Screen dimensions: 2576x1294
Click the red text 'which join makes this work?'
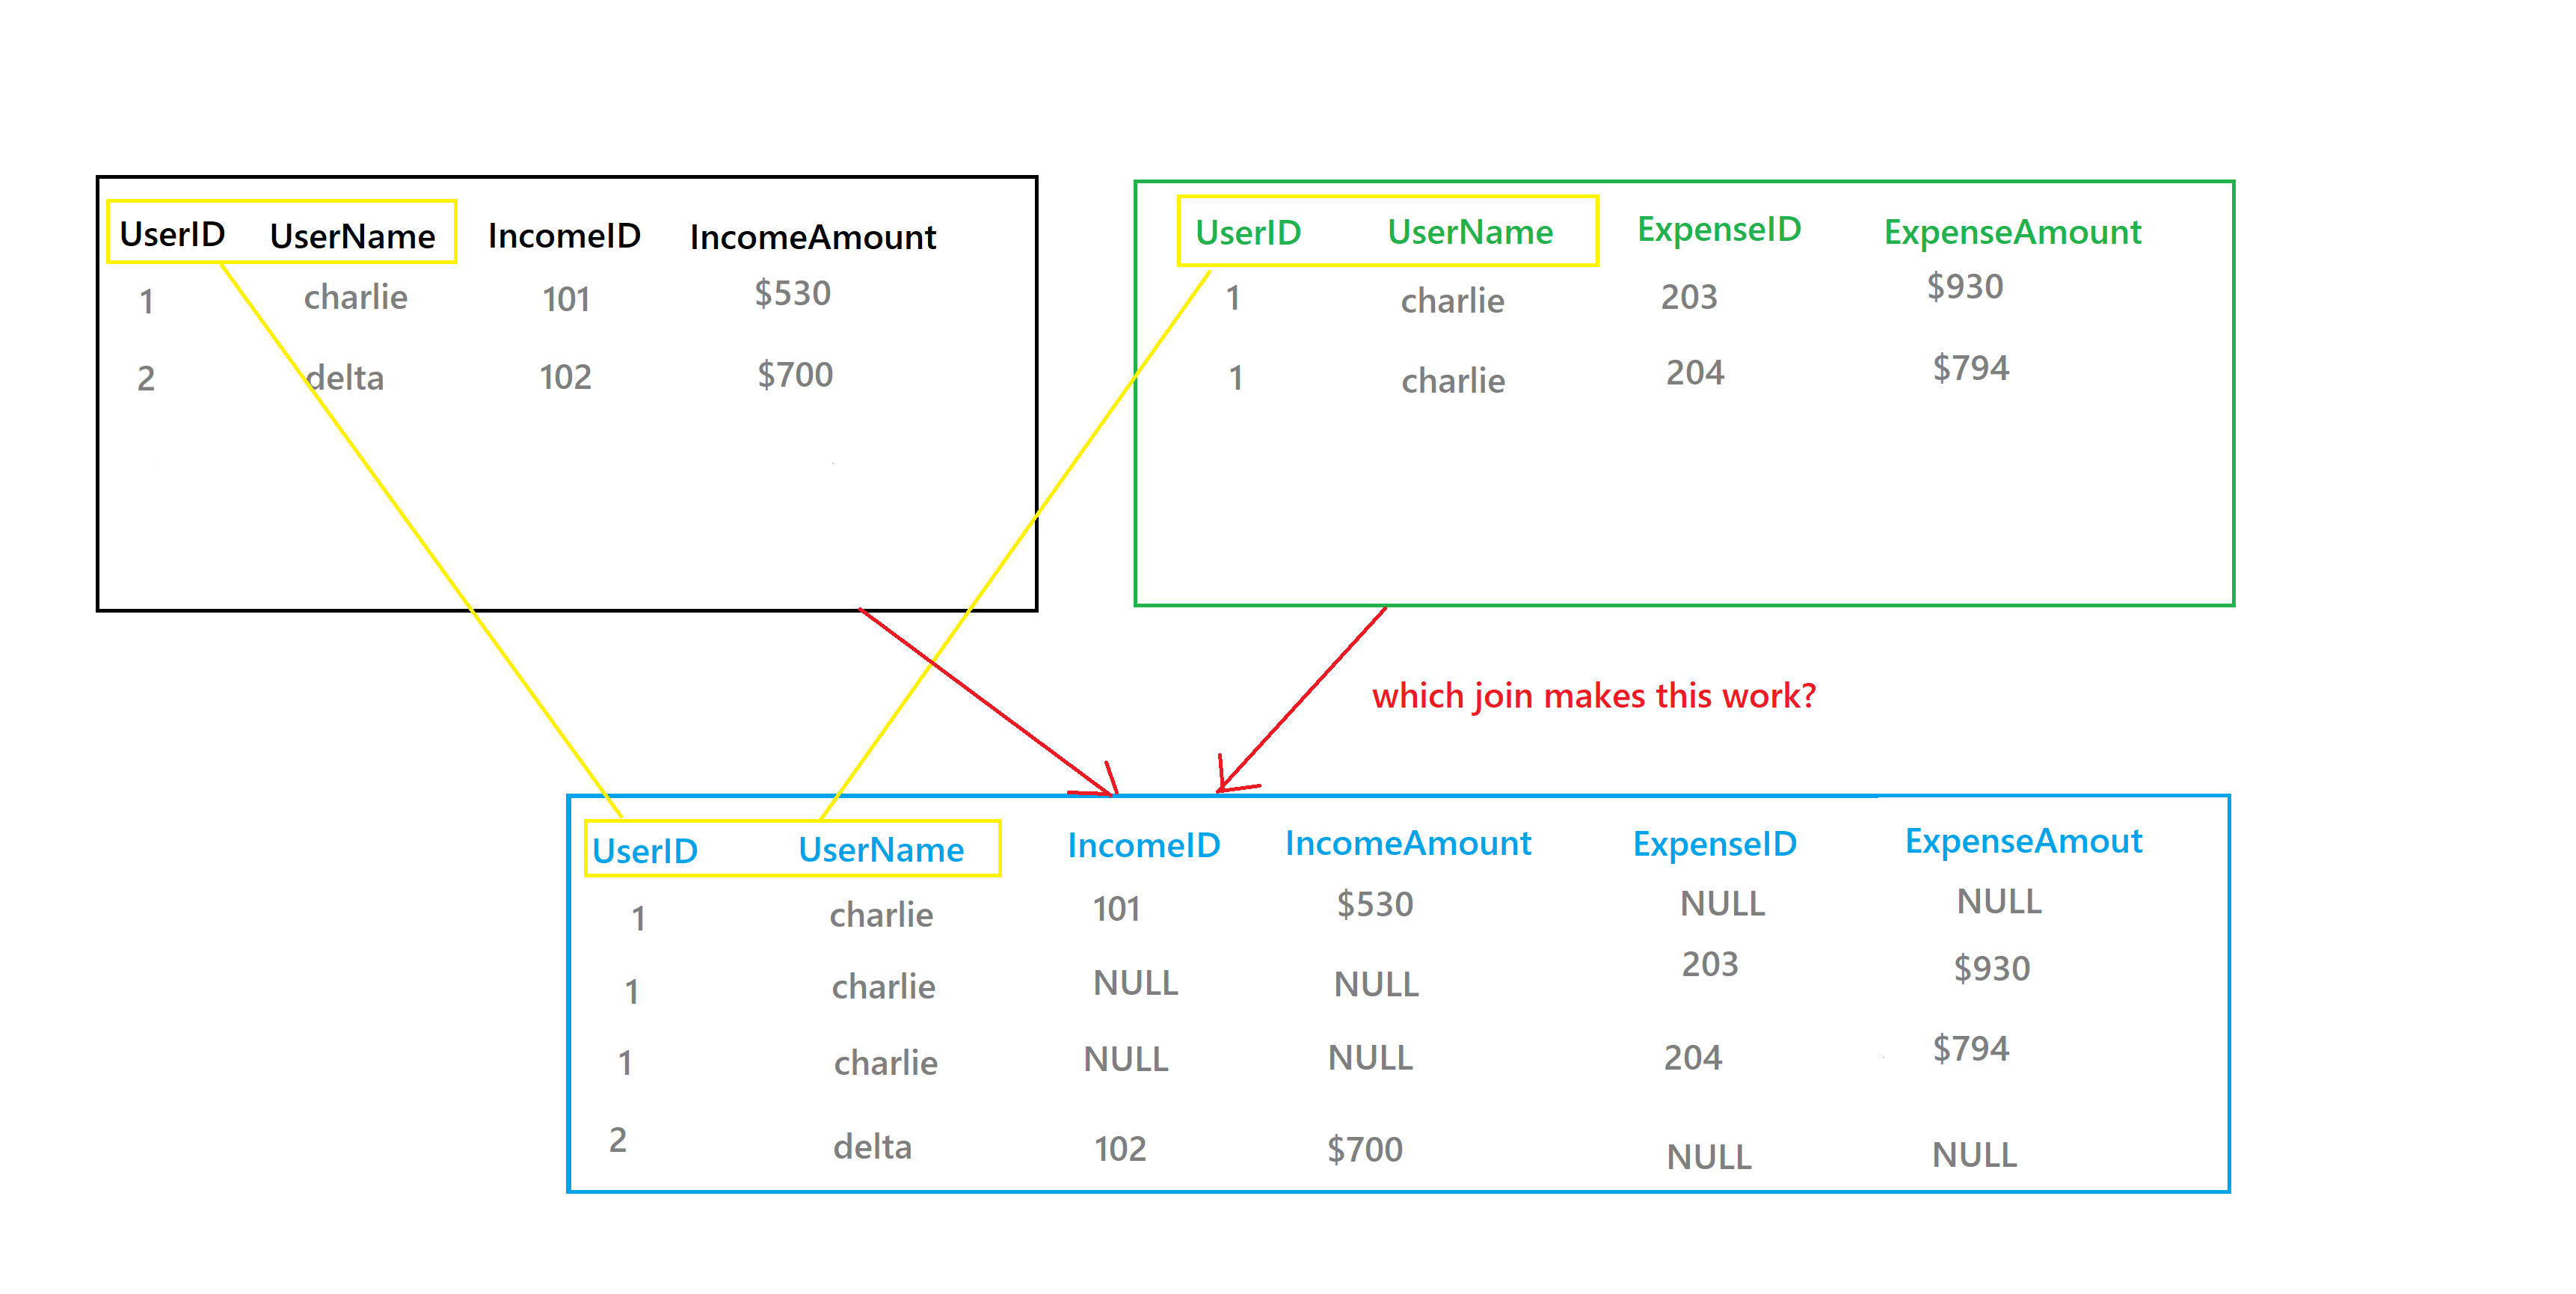(x=1593, y=696)
